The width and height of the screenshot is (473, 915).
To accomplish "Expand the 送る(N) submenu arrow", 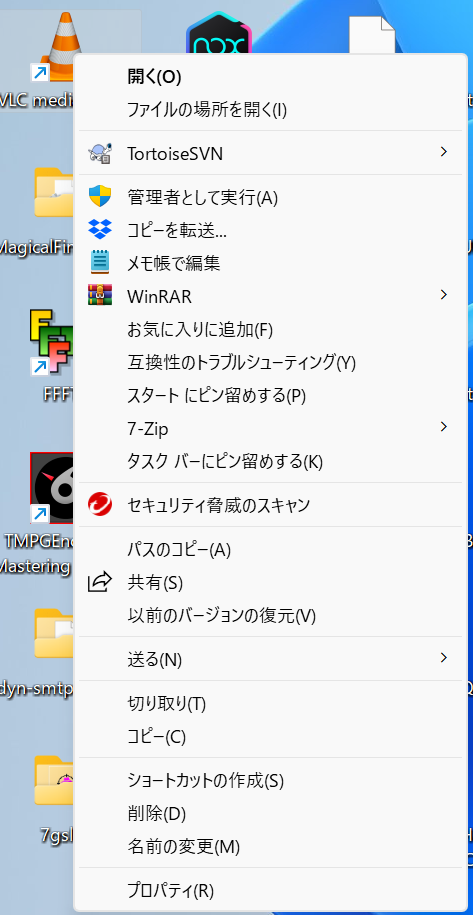I will [444, 658].
